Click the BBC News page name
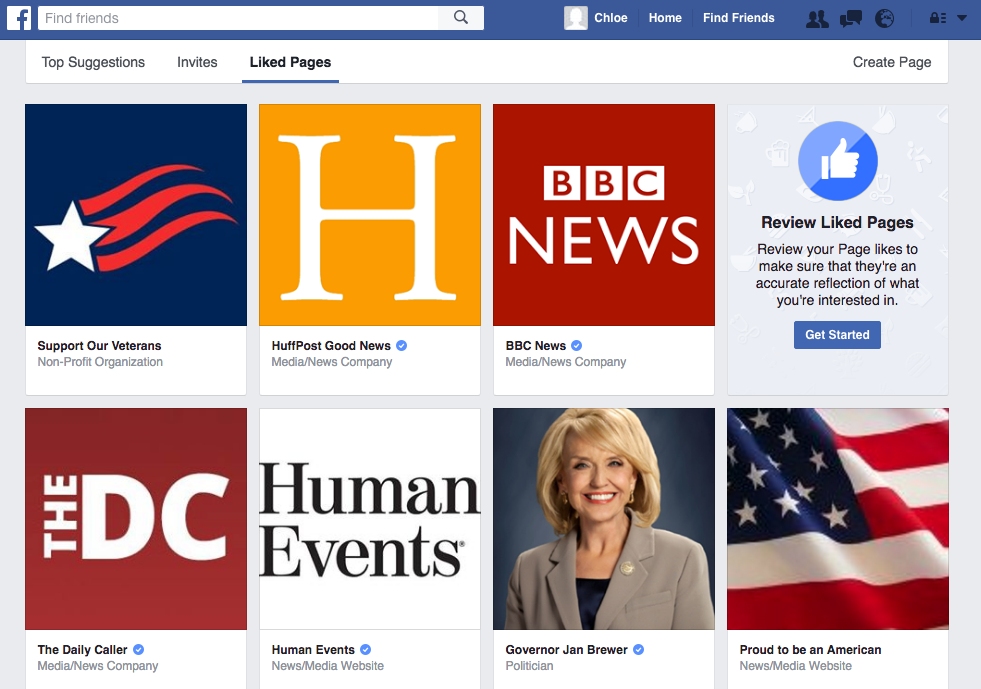This screenshot has height=689, width=981. (536, 345)
